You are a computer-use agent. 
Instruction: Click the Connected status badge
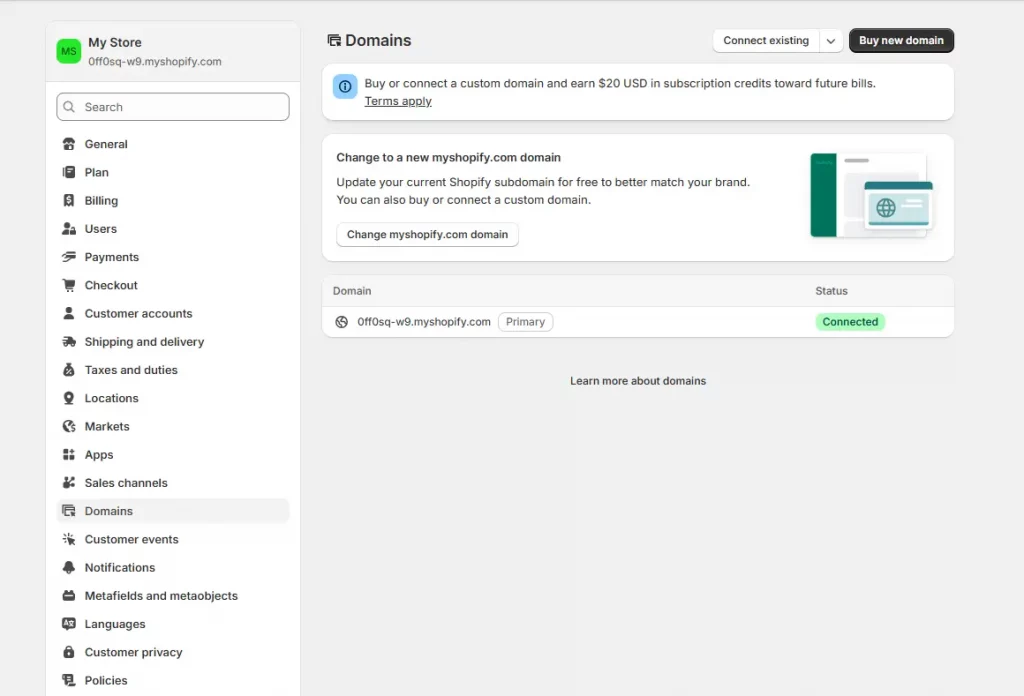pos(850,322)
